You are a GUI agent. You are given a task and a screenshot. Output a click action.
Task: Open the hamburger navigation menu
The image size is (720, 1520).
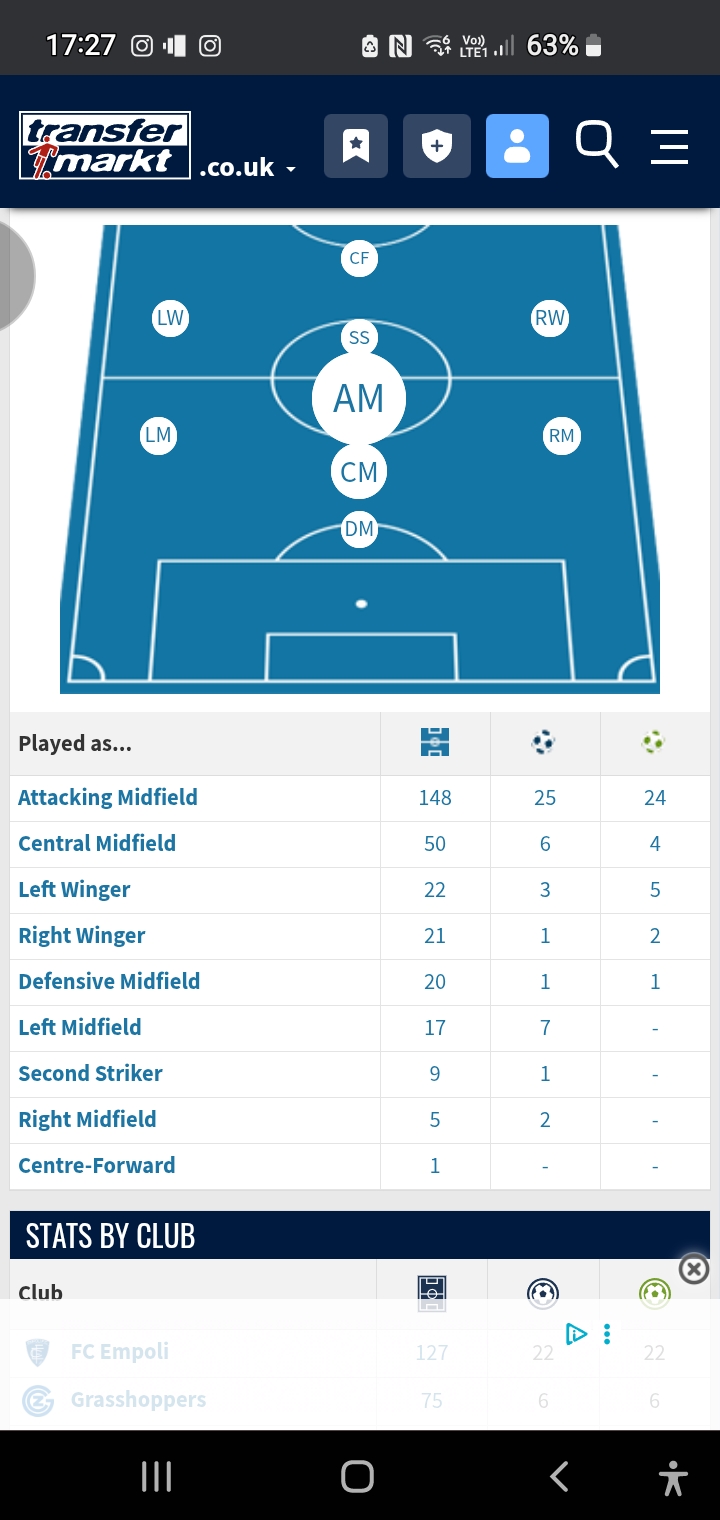point(669,146)
